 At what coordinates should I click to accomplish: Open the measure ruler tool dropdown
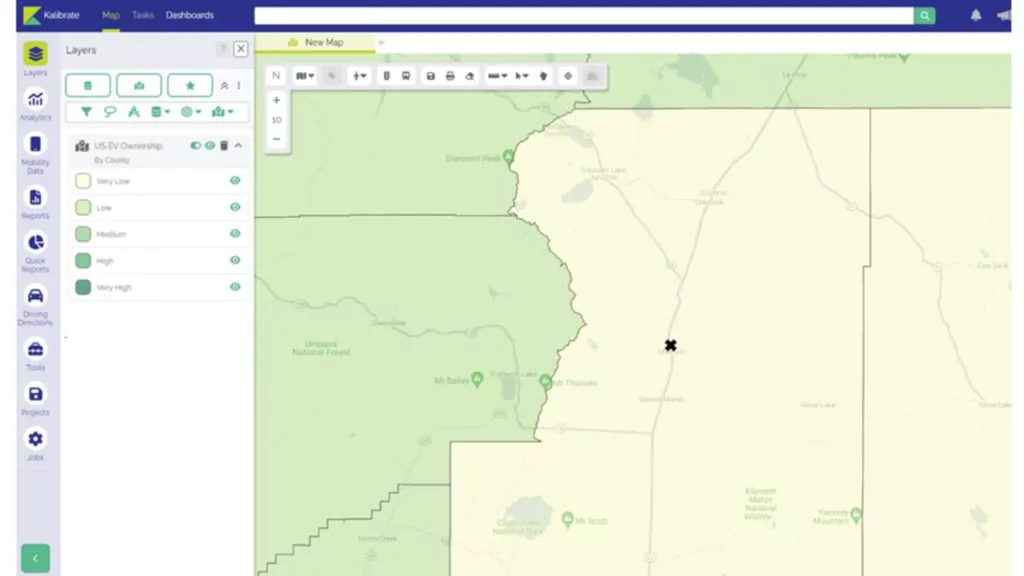click(x=496, y=76)
